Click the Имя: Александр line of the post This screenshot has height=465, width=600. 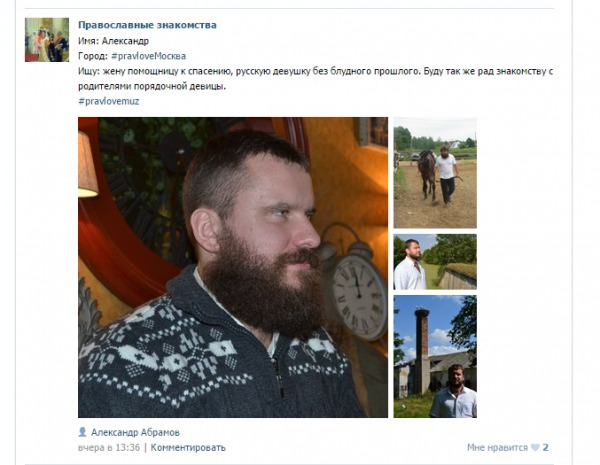(x=114, y=41)
